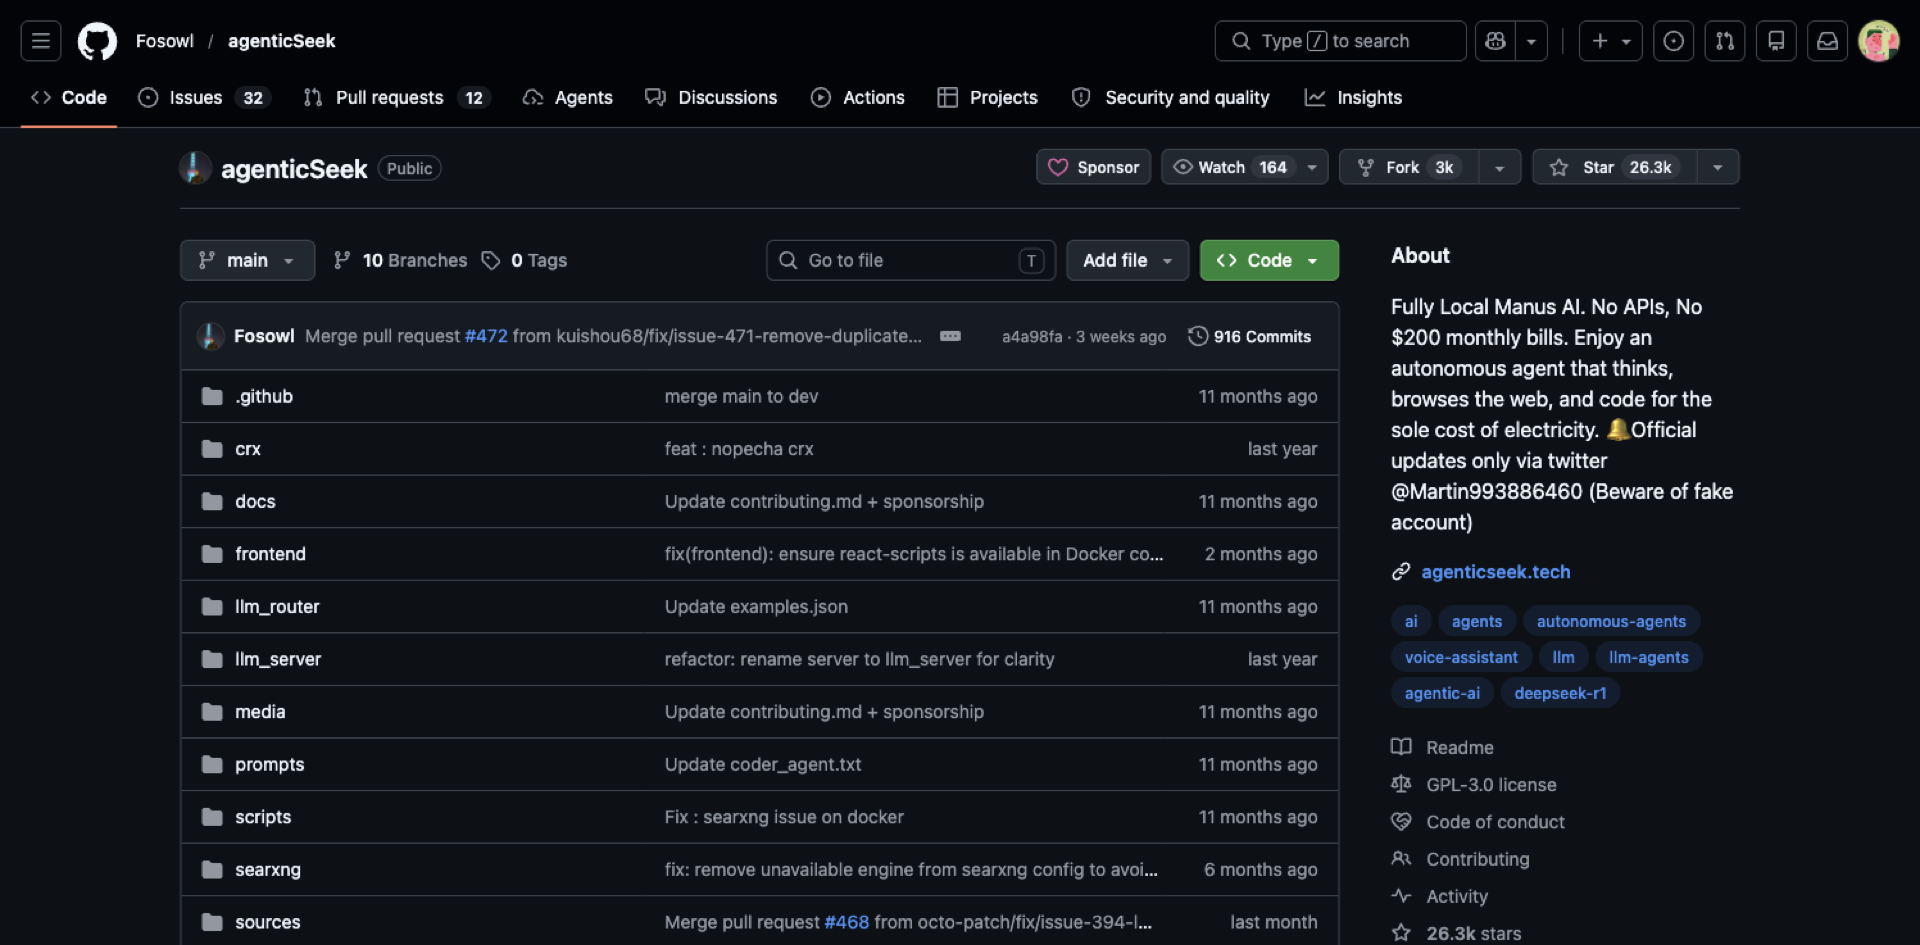The width and height of the screenshot is (1920, 945).
Task: Open the Discussions tab
Action: [x=711, y=97]
